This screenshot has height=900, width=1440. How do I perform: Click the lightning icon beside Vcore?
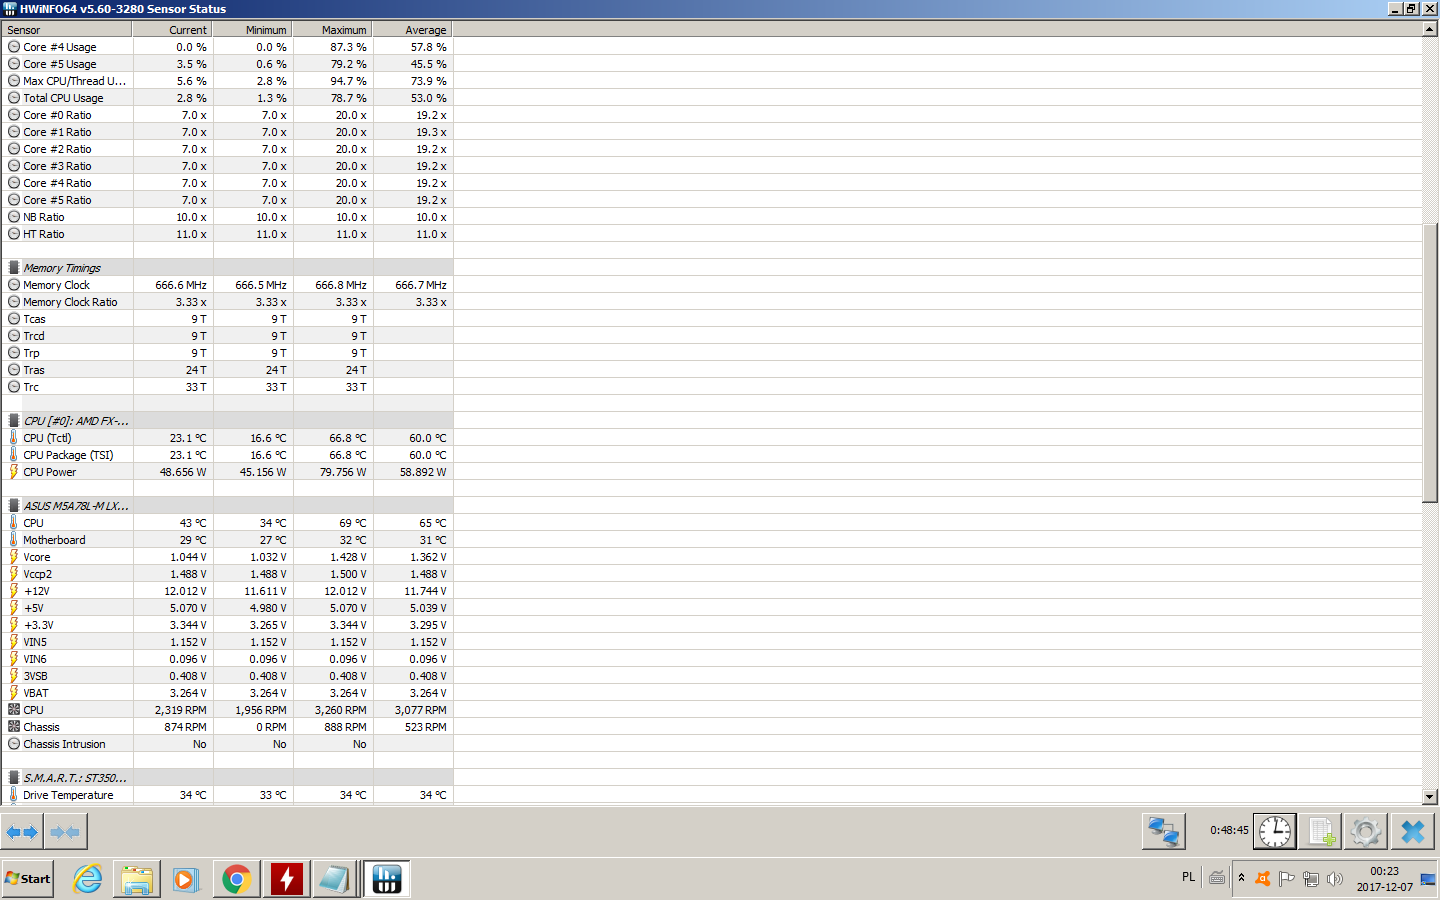pyautogui.click(x=14, y=557)
